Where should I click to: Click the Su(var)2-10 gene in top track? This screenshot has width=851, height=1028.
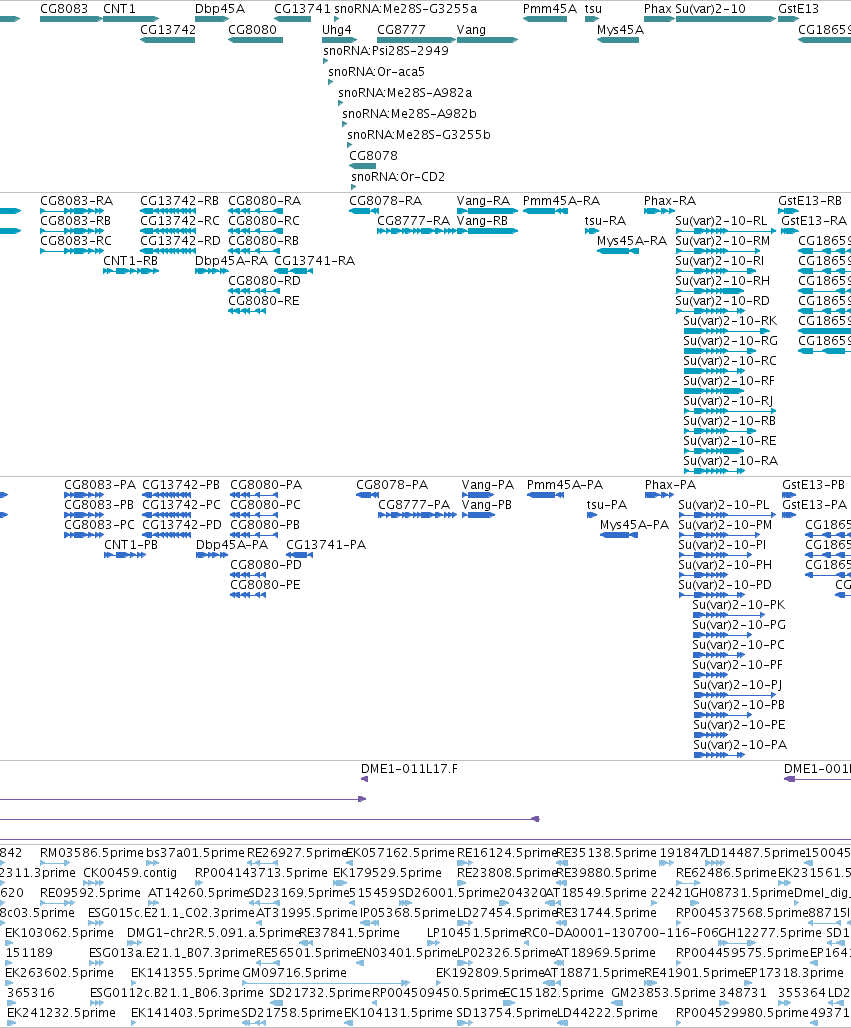[x=726, y=19]
